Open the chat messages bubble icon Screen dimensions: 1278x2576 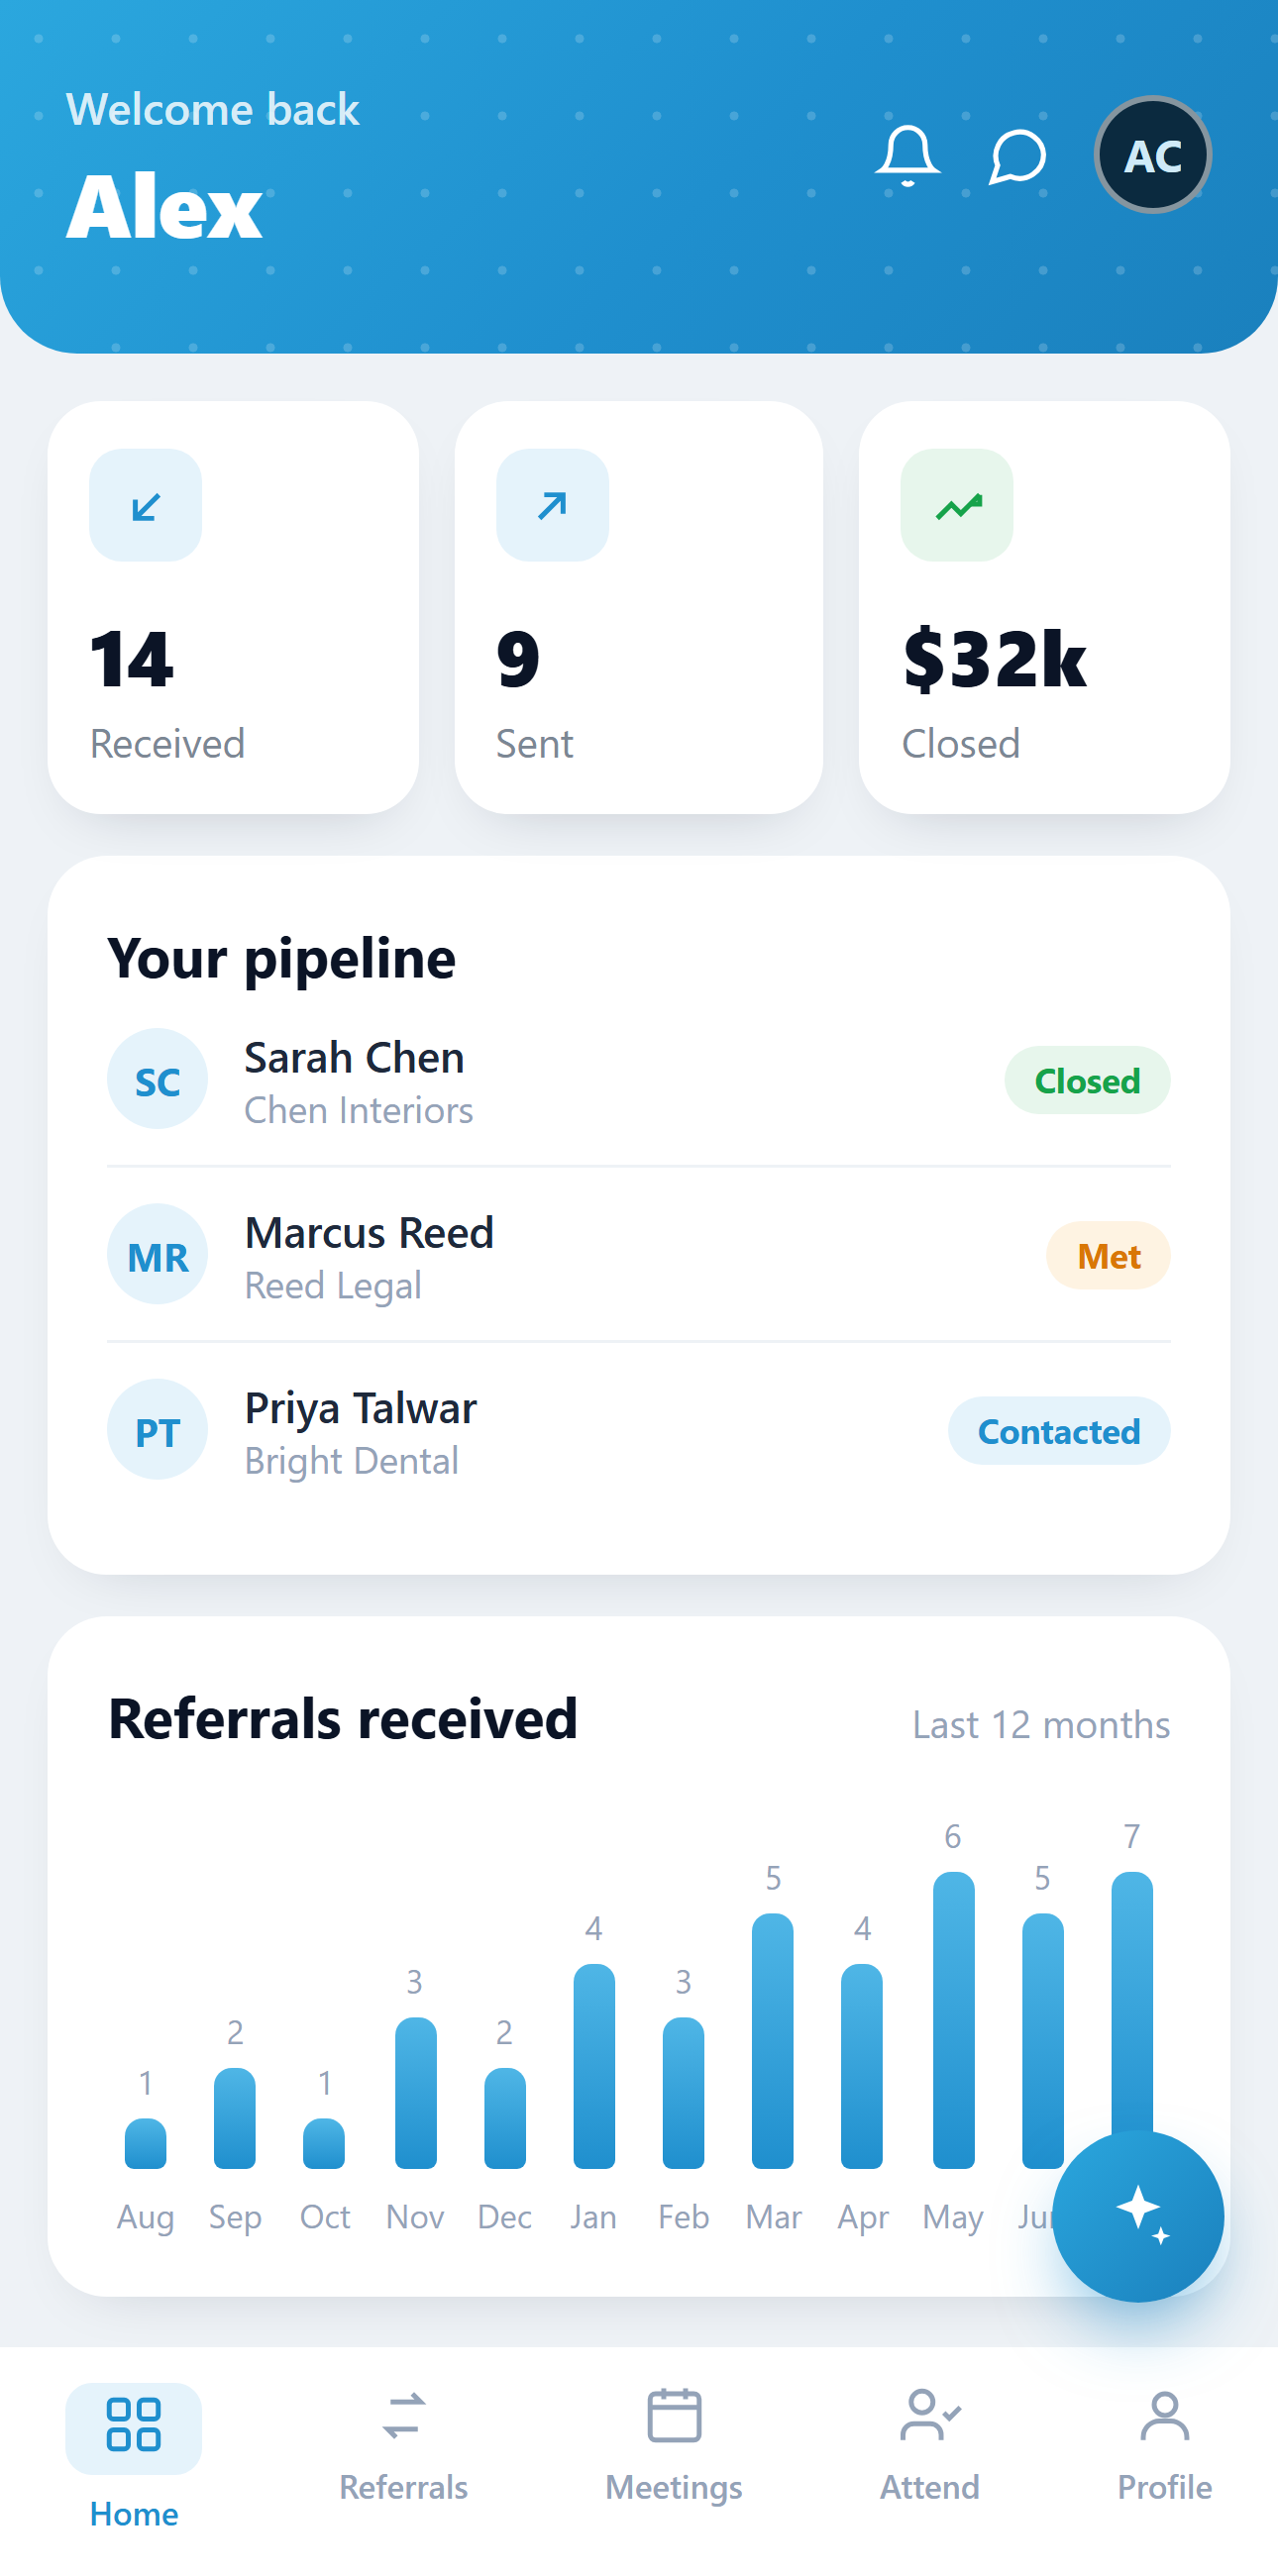[x=1017, y=156]
